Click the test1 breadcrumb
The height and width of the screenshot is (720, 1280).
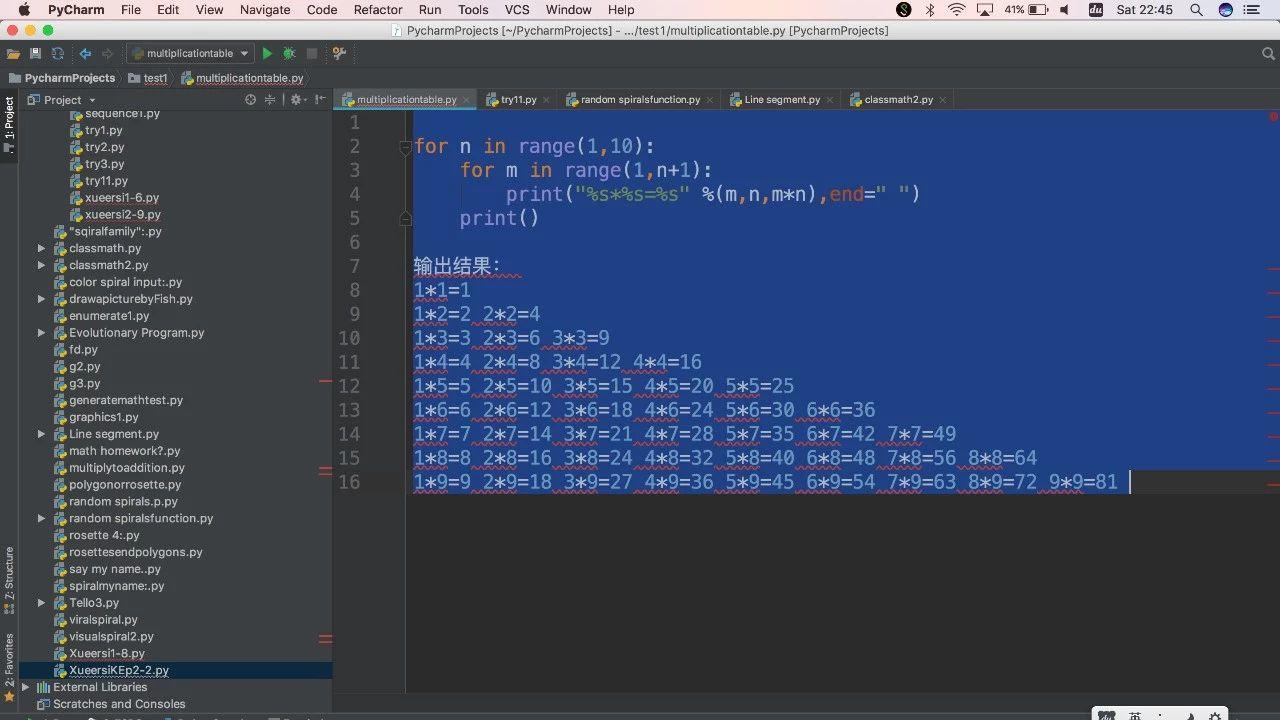tap(148, 78)
